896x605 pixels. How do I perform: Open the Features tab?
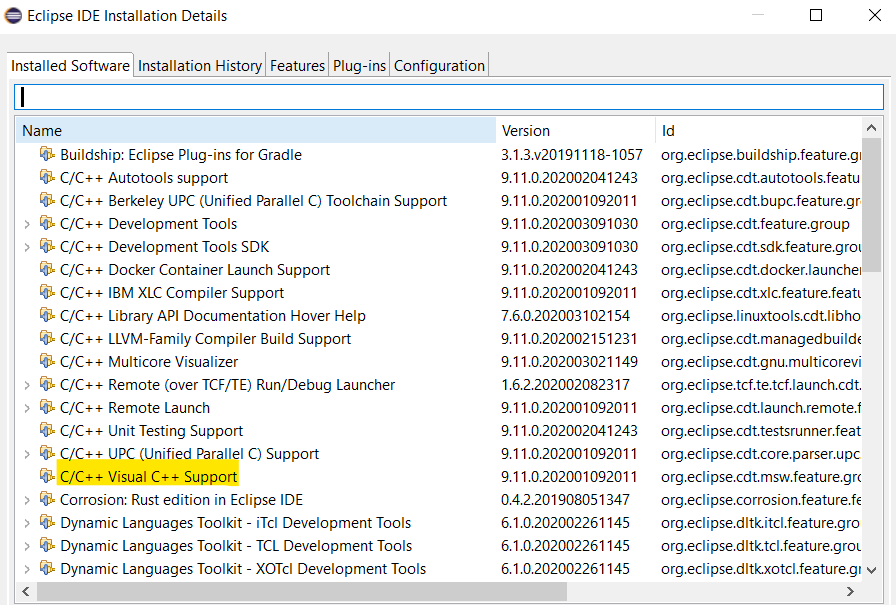coord(297,66)
